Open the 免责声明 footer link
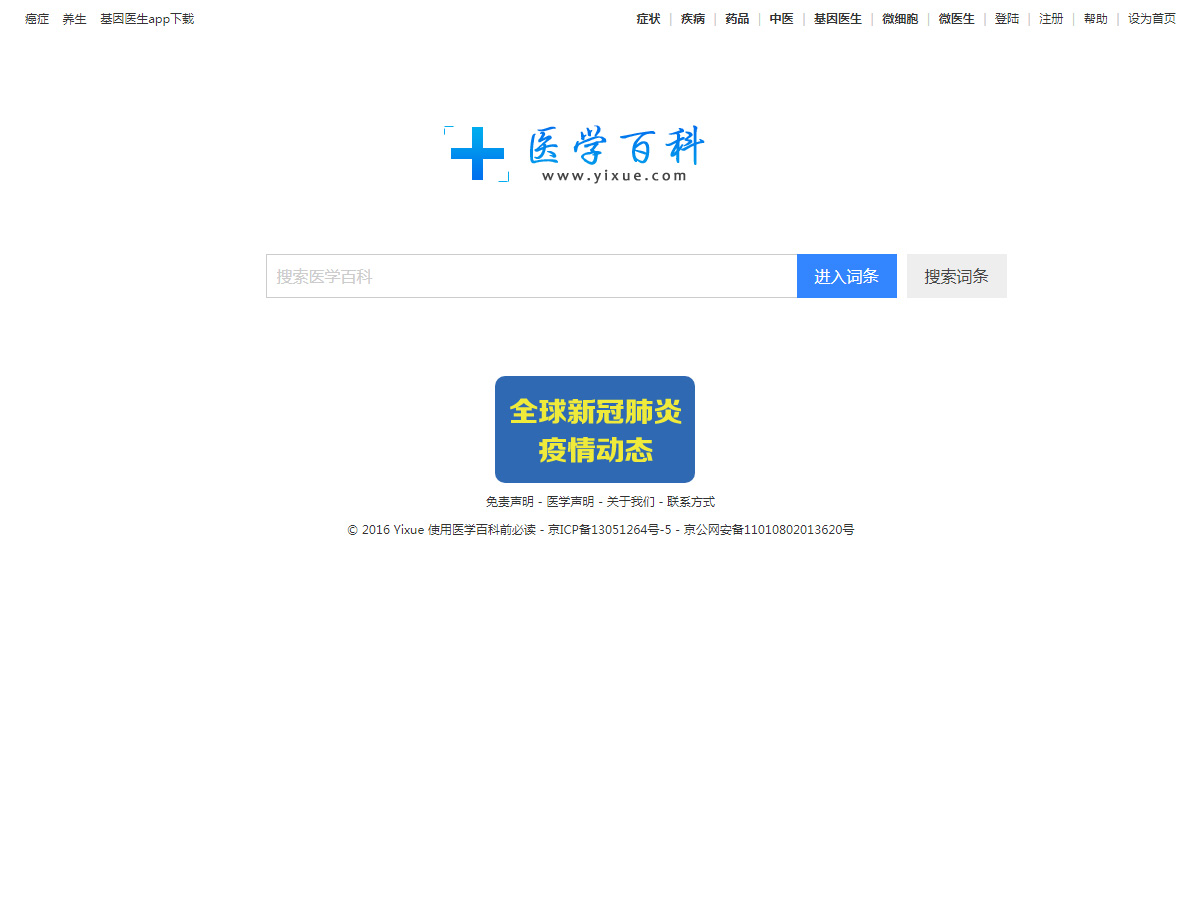Image resolution: width=1201 pixels, height=909 pixels. 510,502
